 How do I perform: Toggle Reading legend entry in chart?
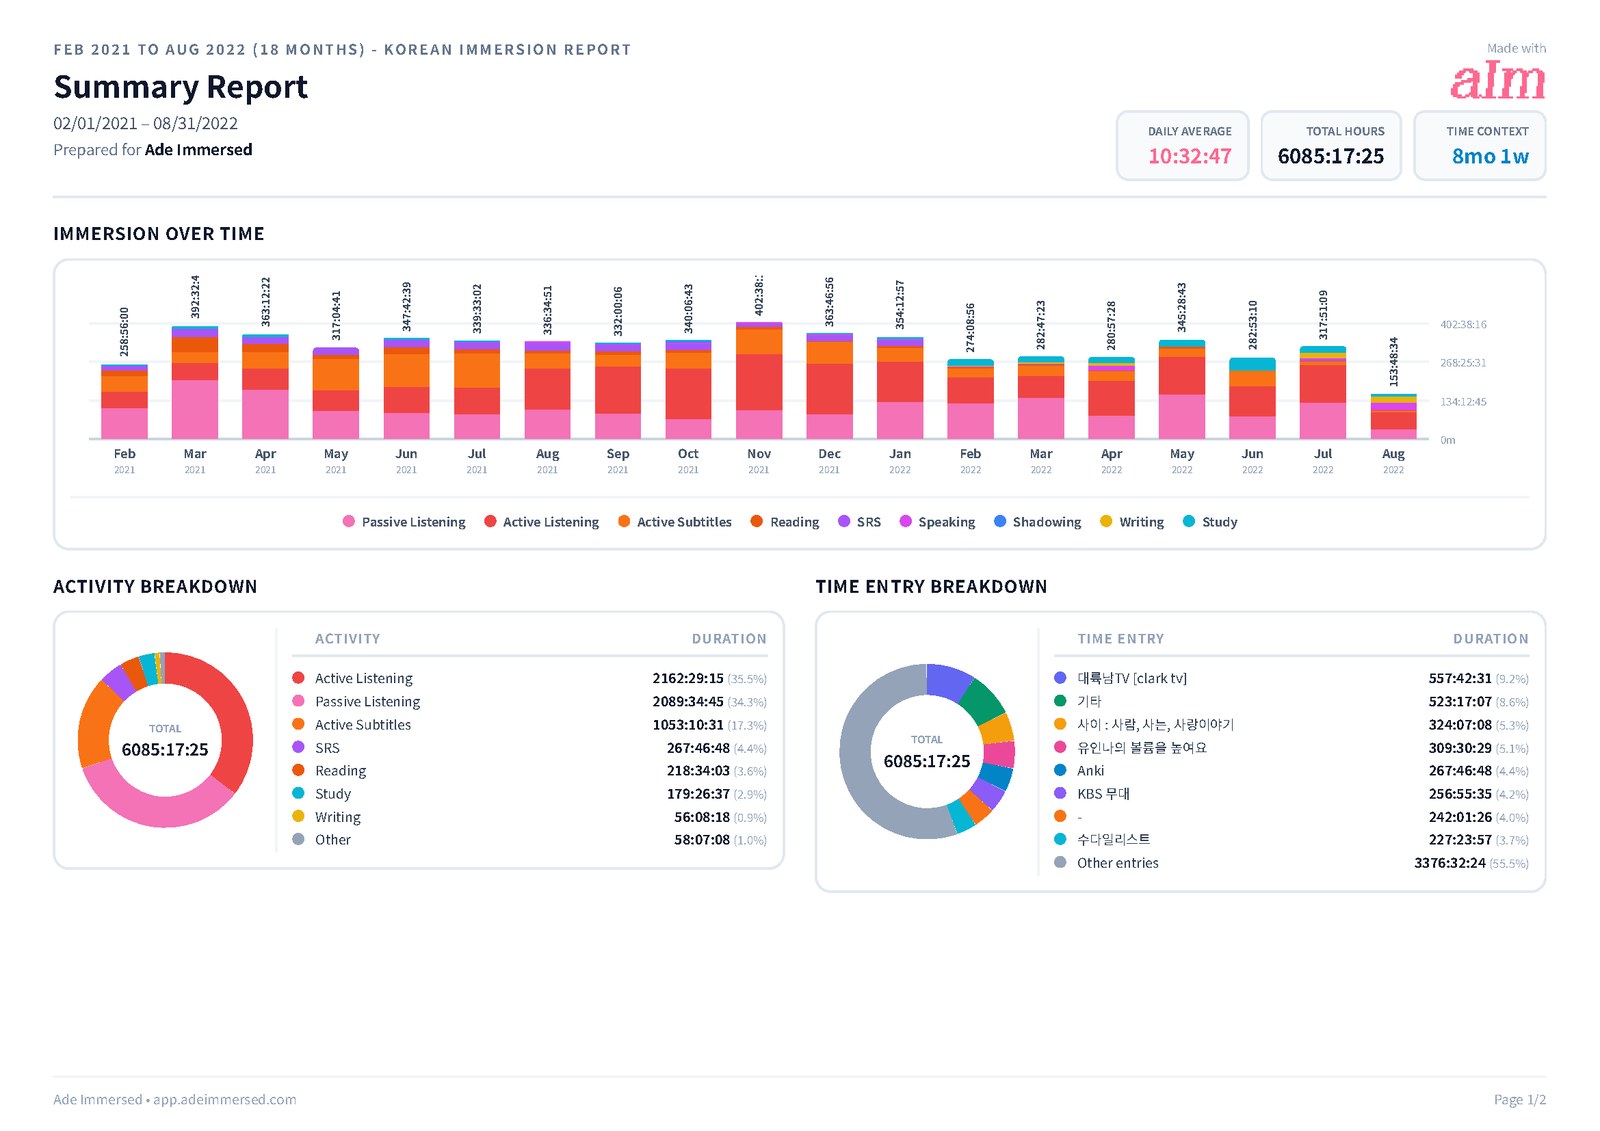[785, 522]
